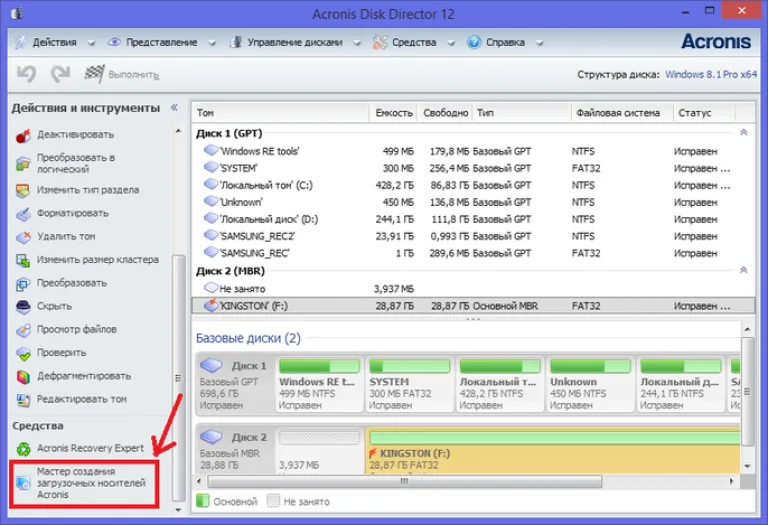Image resolution: width=768 pixels, height=525 pixels.
Task: Click the vertical scrollbar of disk map
Action: [x=747, y=391]
